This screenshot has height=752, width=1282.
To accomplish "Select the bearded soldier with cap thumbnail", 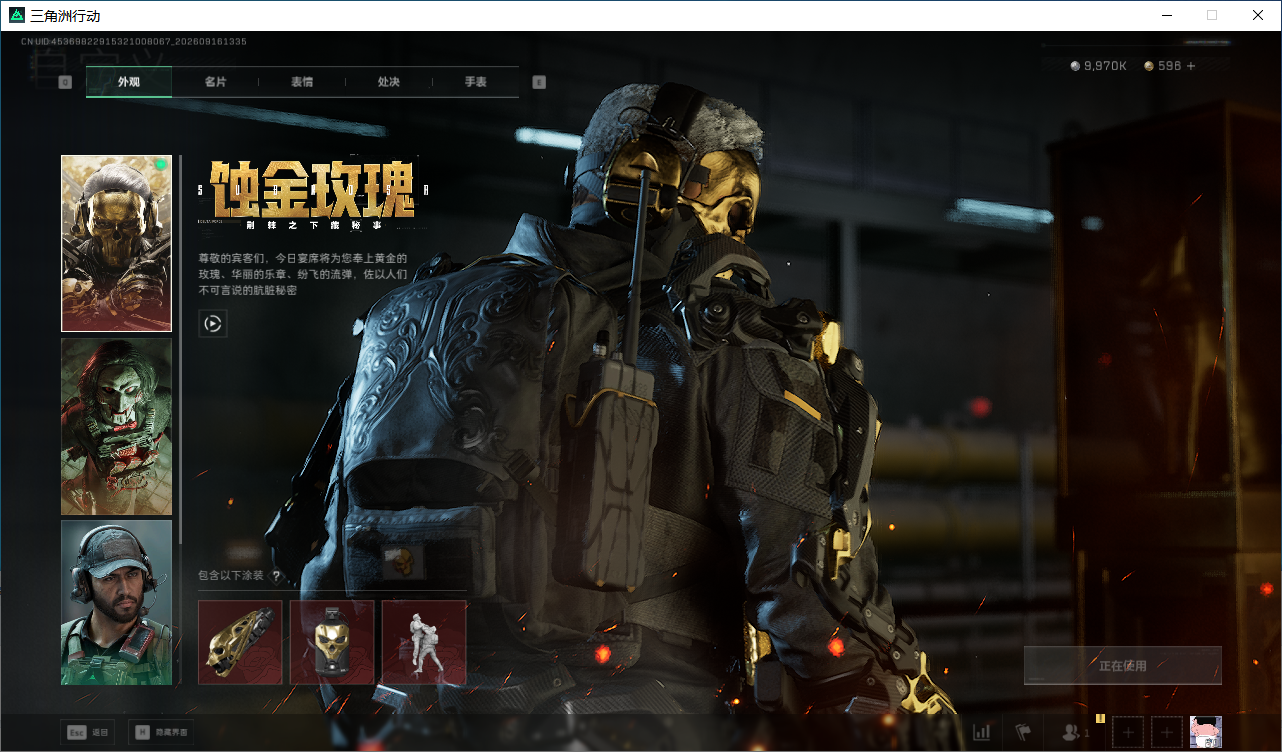I will pyautogui.click(x=116, y=602).
